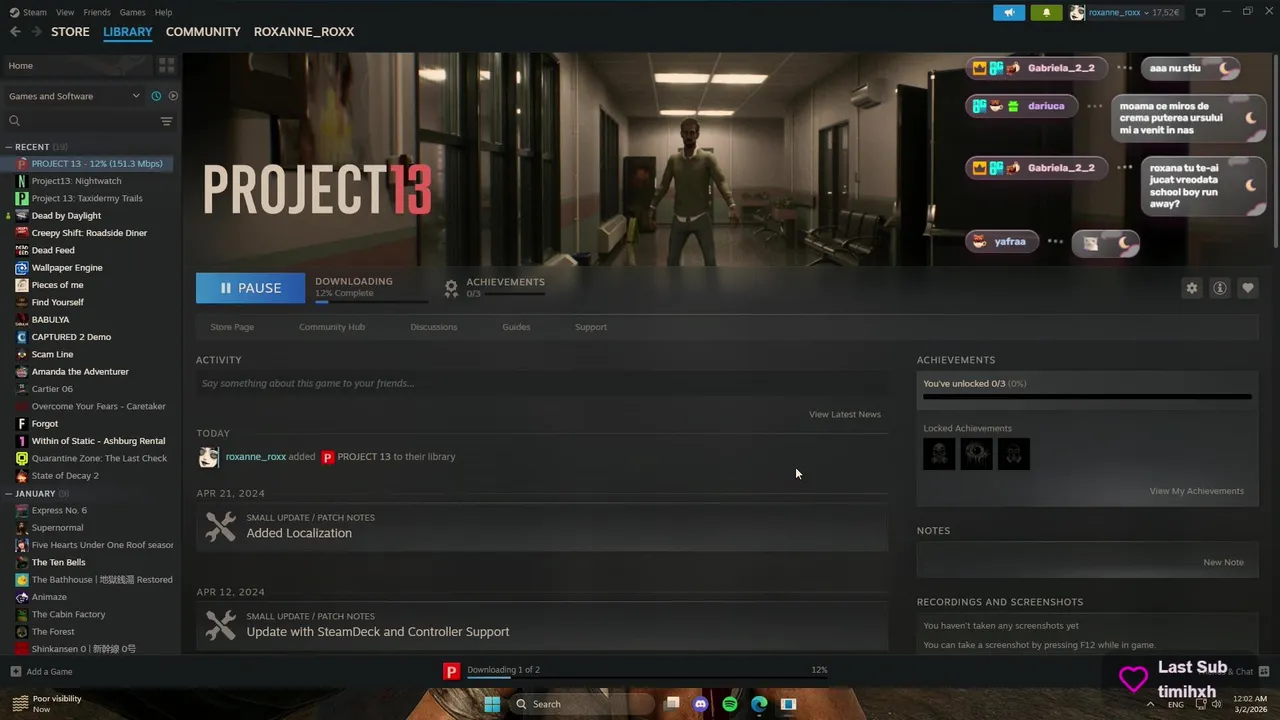The width and height of the screenshot is (1280, 720).
Task: Open the Games menu
Action: 132,12
